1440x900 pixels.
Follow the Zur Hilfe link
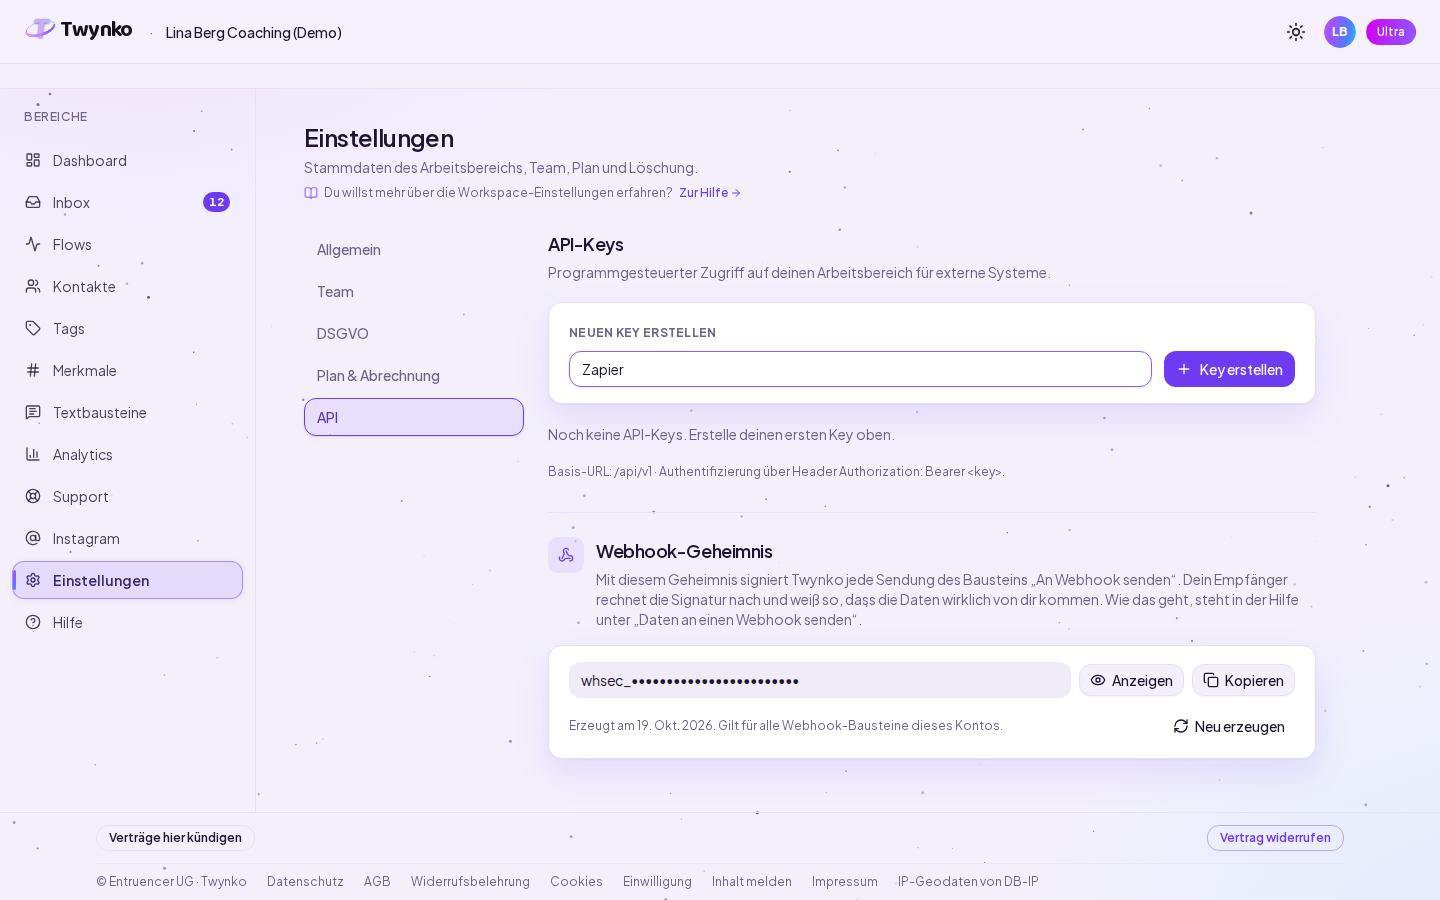710,193
